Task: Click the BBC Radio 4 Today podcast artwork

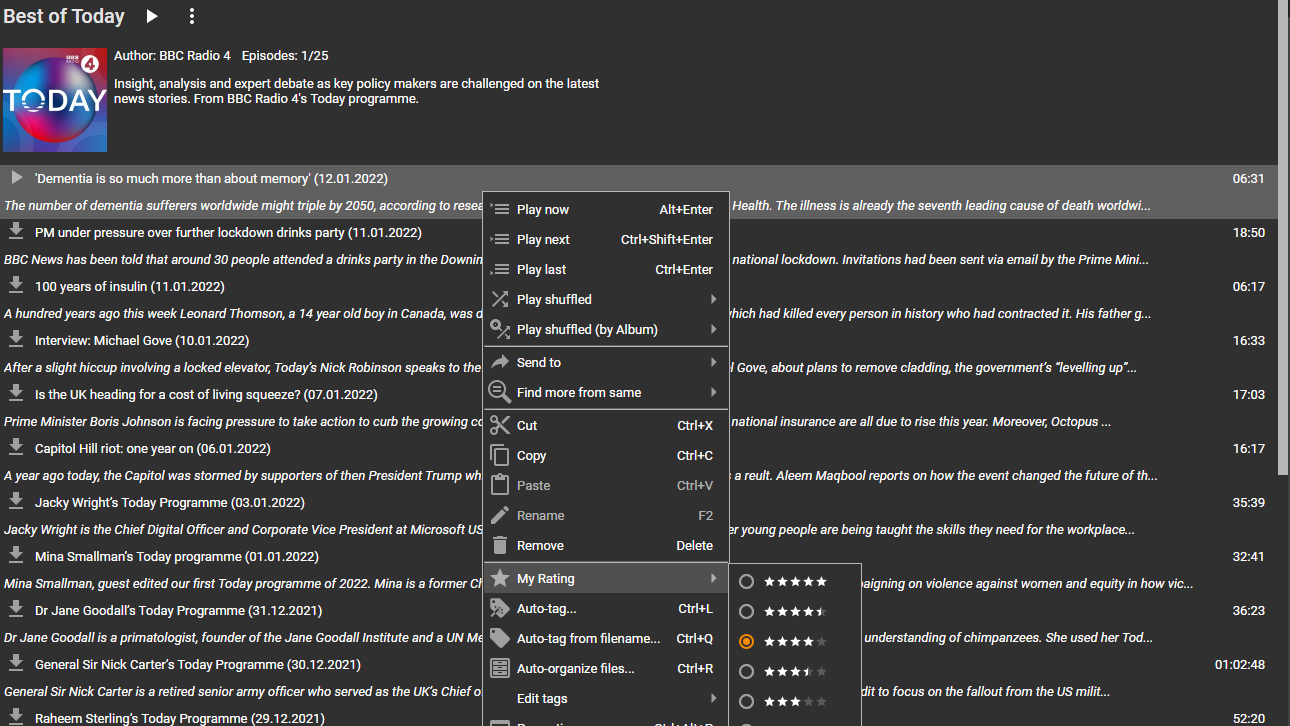Action: click(55, 100)
